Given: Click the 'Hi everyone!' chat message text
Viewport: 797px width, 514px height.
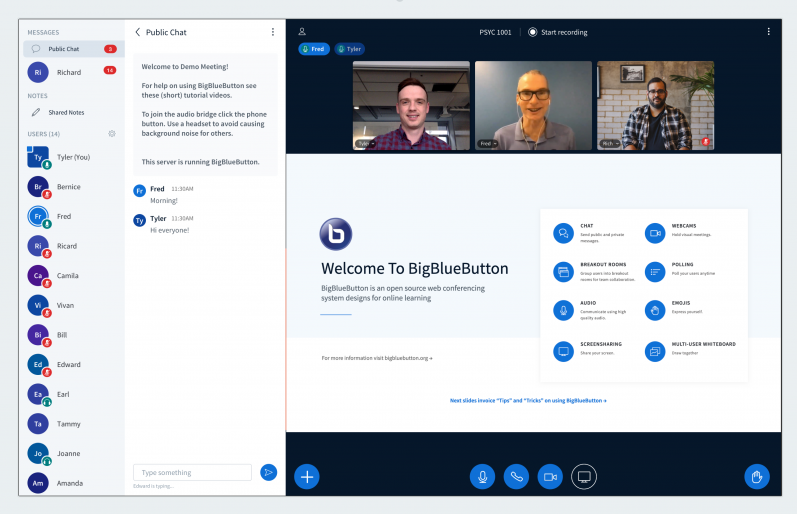Looking at the screenshot, I should 169,230.
